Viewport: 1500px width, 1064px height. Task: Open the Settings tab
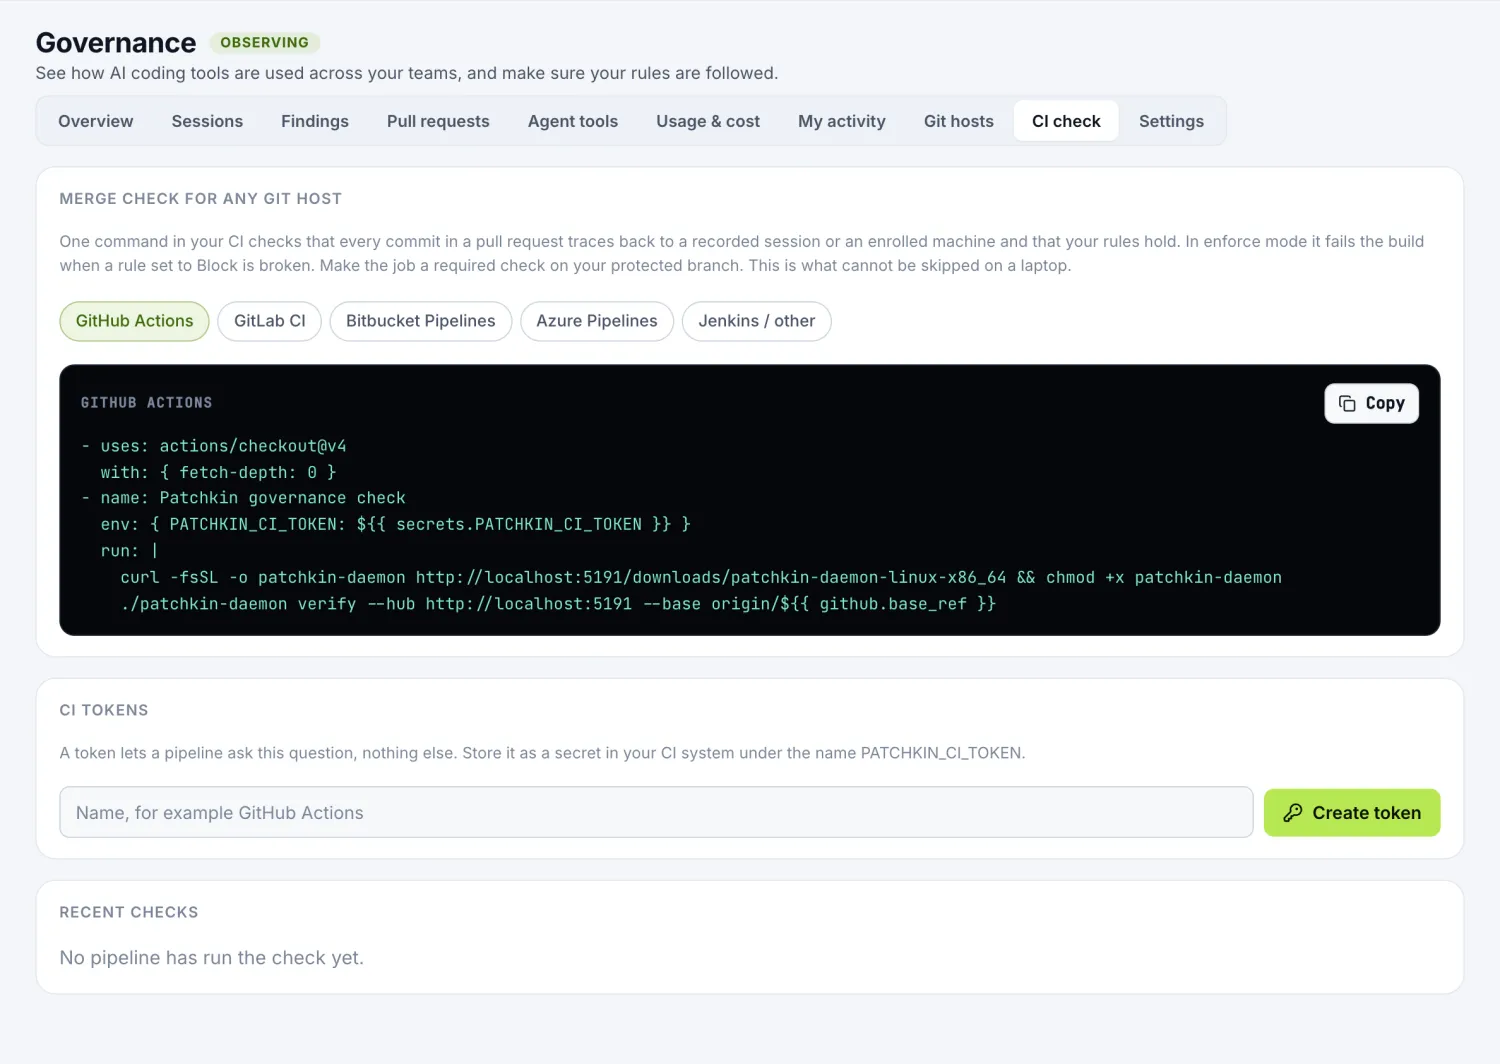tap(1171, 121)
